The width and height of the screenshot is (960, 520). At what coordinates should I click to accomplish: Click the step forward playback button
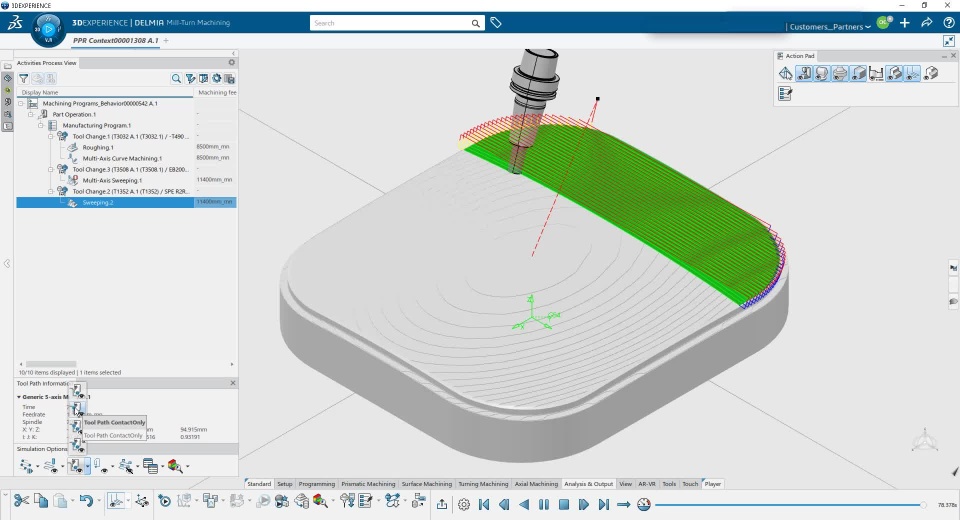pos(584,504)
